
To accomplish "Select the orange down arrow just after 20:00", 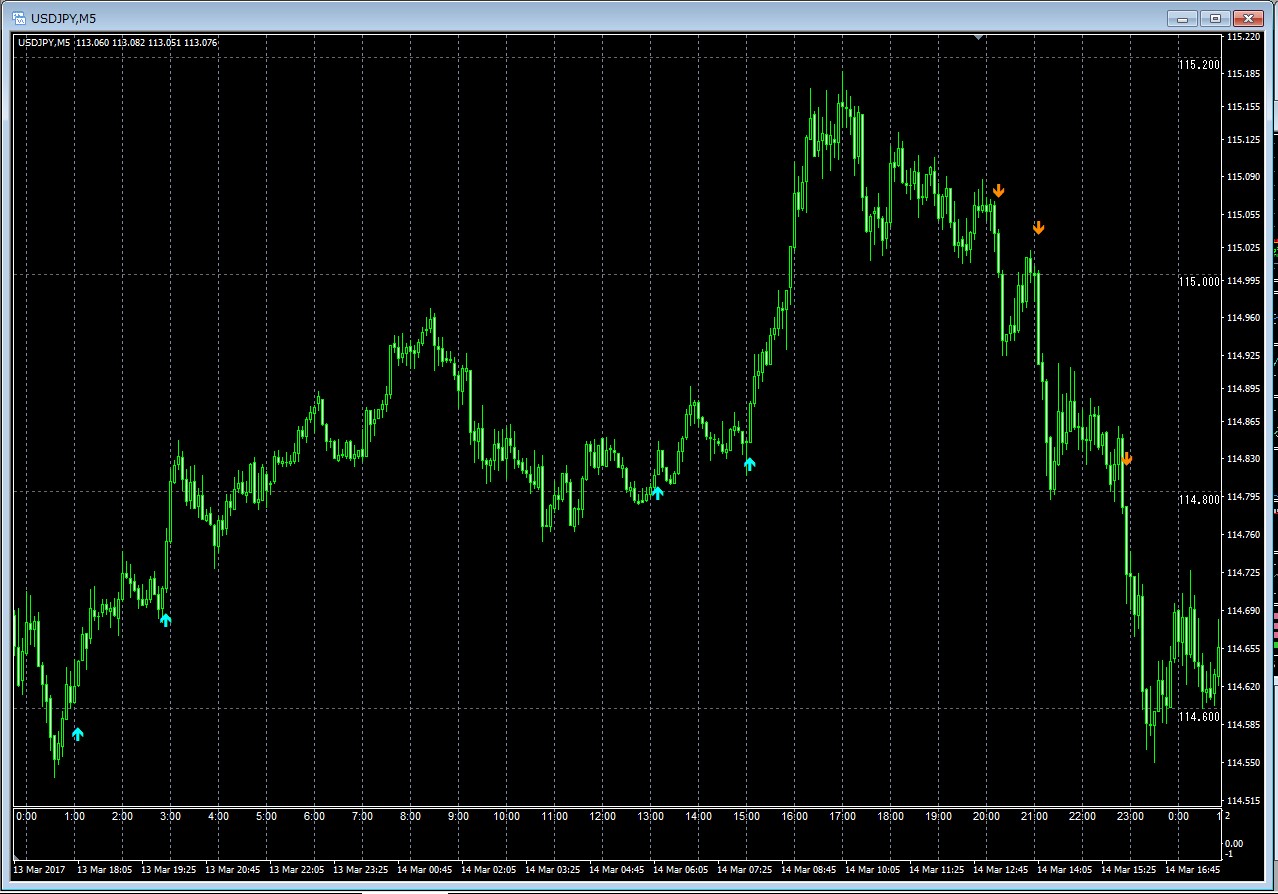I will (x=998, y=190).
